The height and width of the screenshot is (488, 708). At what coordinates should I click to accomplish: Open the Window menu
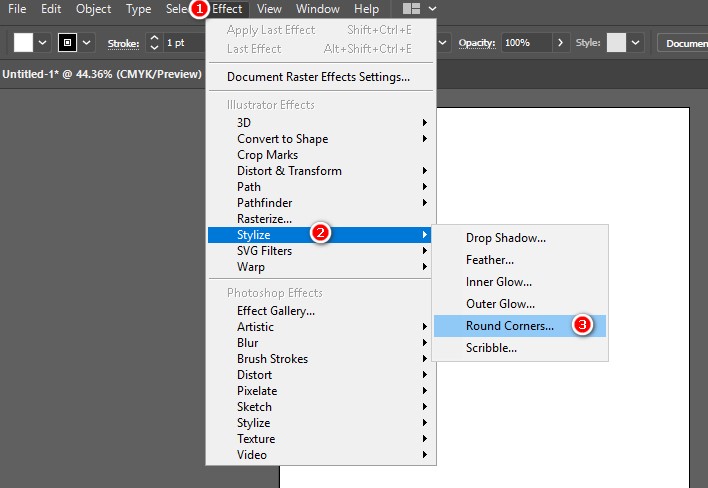coord(318,9)
